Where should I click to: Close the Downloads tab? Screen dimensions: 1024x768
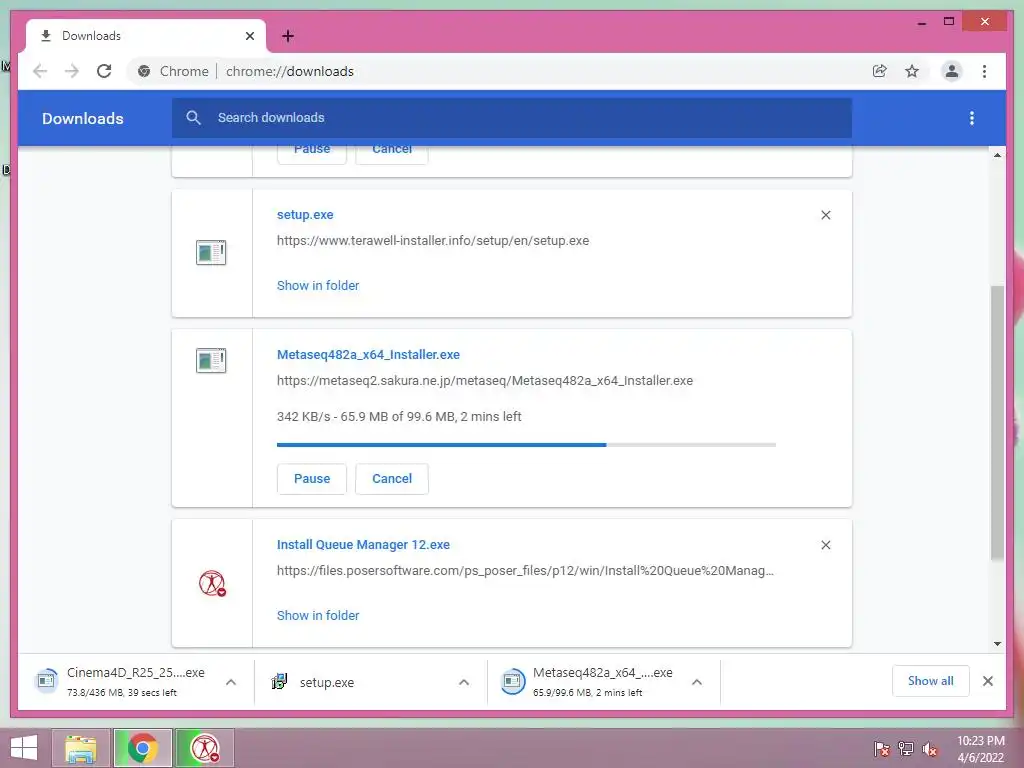(x=249, y=36)
